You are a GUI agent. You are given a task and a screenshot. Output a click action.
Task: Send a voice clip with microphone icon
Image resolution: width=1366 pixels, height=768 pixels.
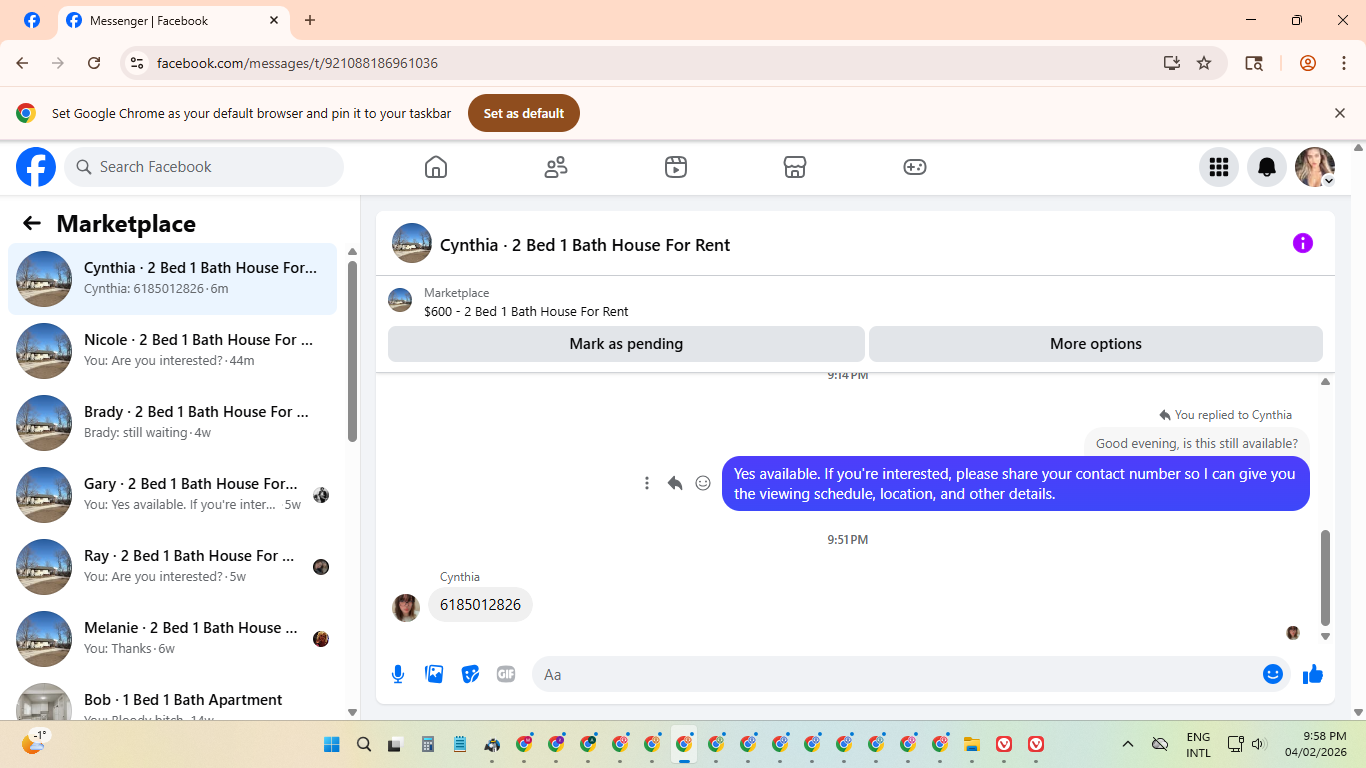click(x=398, y=674)
